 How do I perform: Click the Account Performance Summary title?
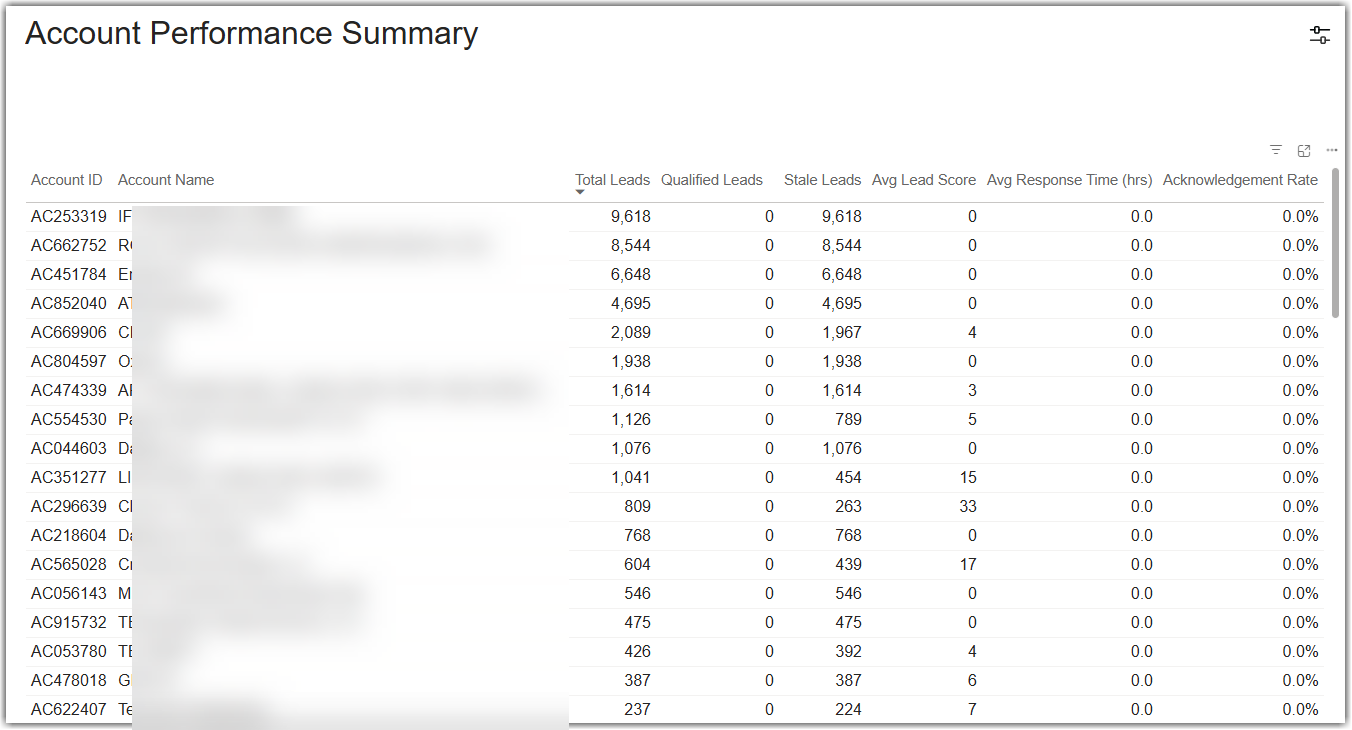tap(252, 33)
